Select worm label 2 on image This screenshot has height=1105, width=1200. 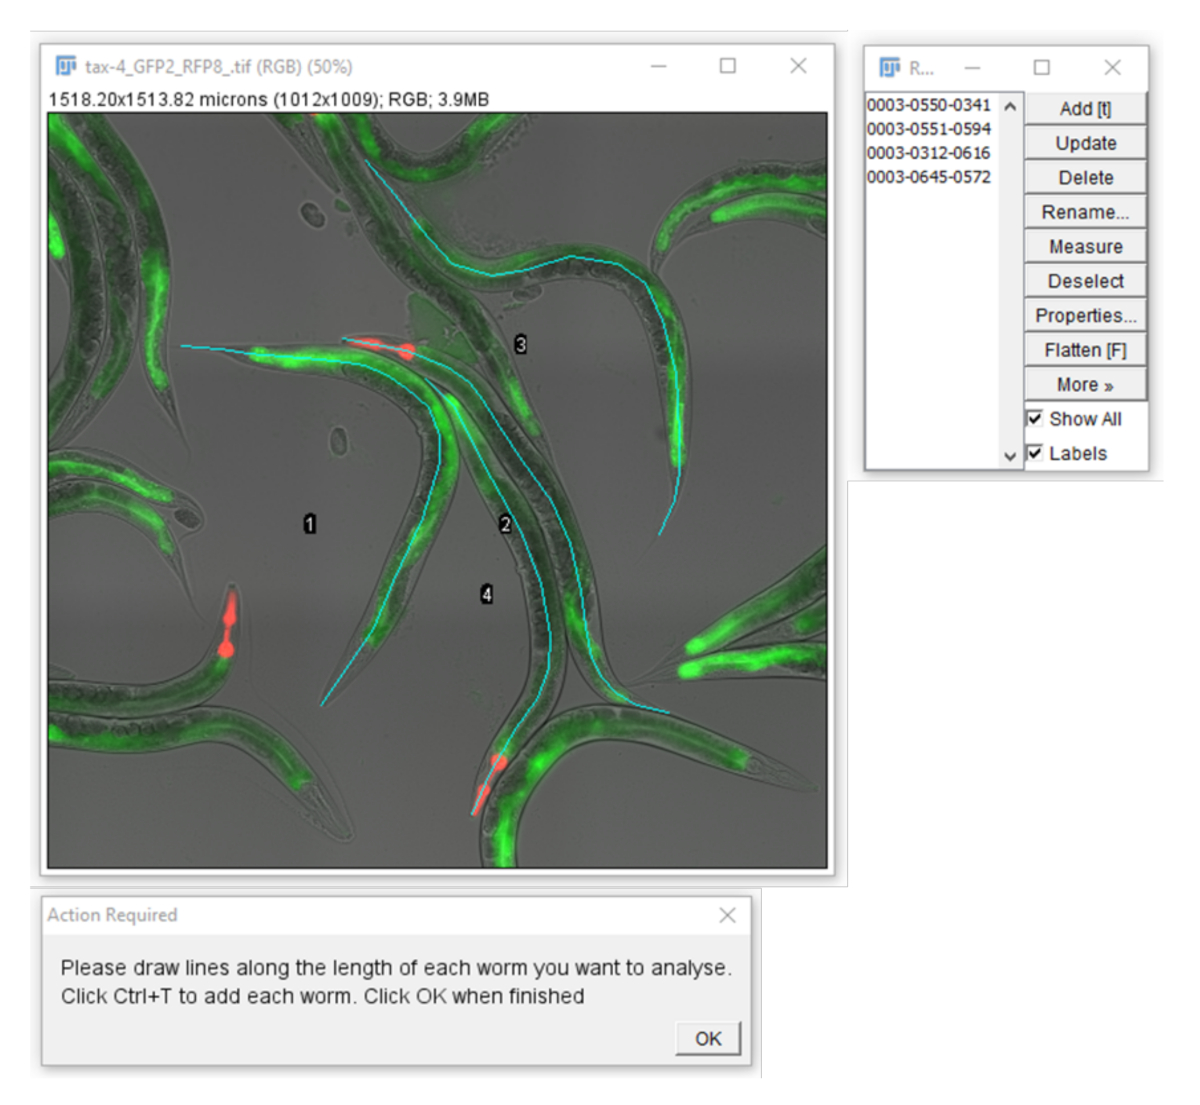pos(505,524)
